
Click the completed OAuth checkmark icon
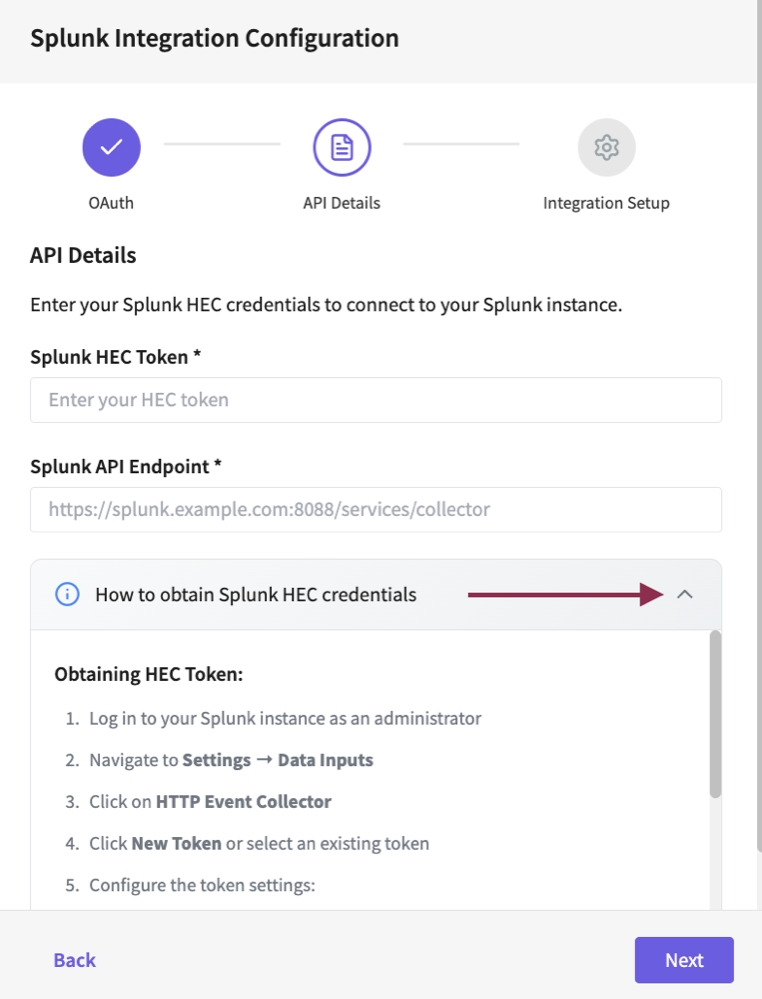(x=111, y=147)
